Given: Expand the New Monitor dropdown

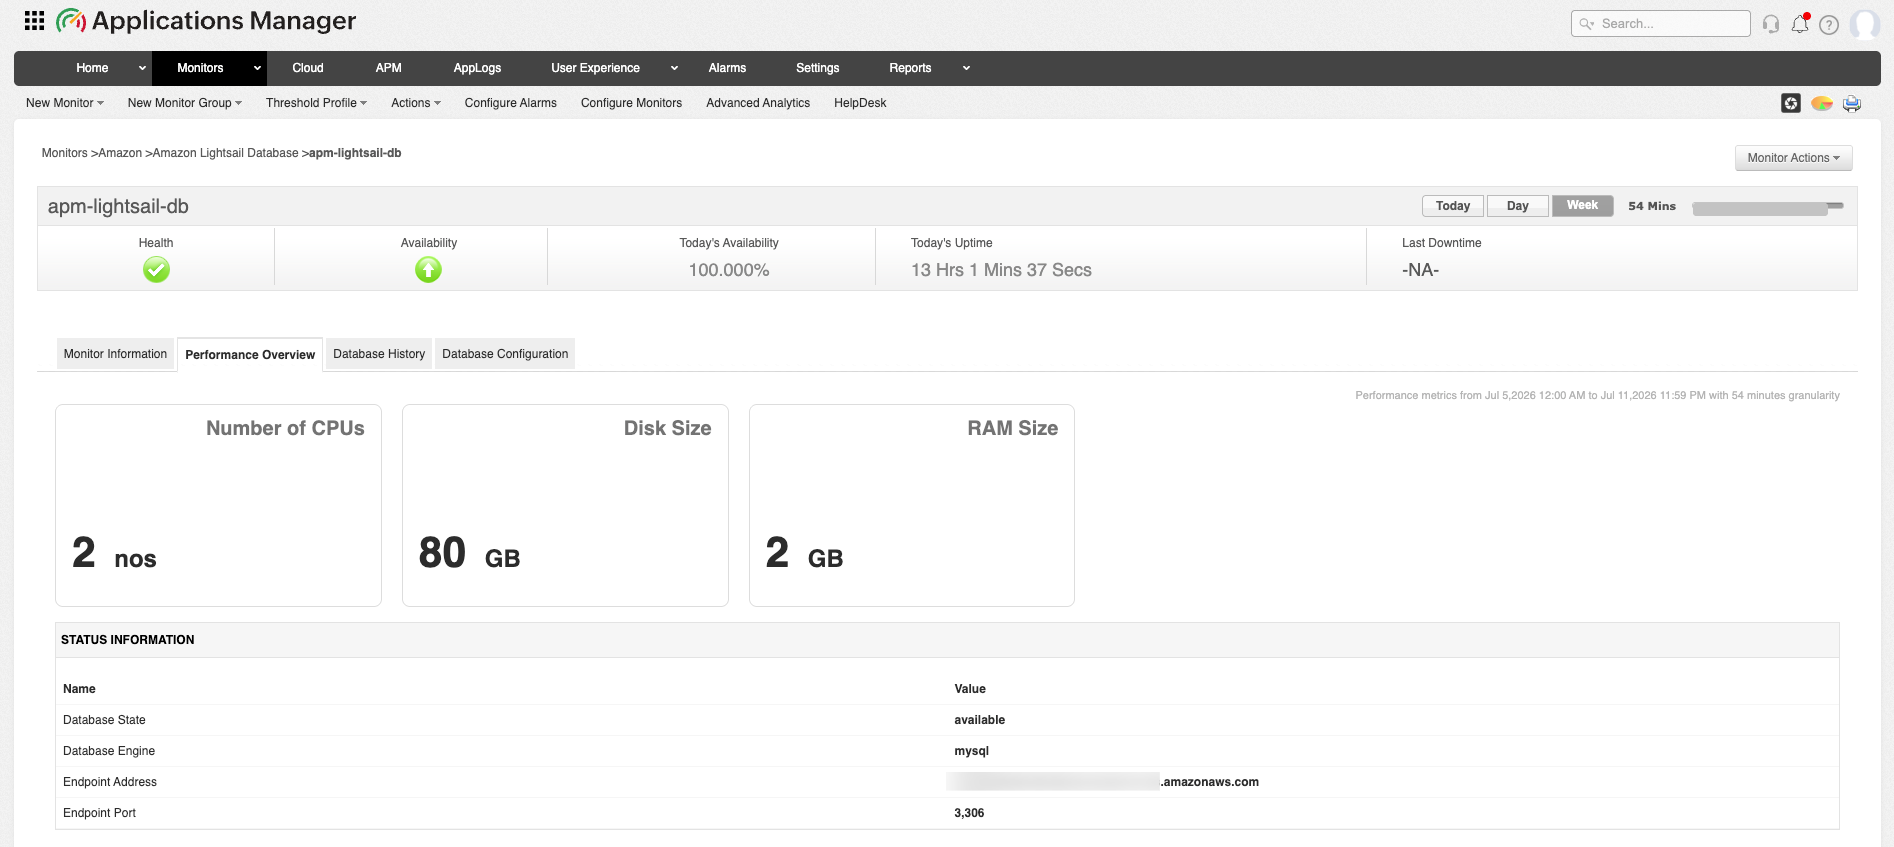Looking at the screenshot, I should tap(65, 103).
